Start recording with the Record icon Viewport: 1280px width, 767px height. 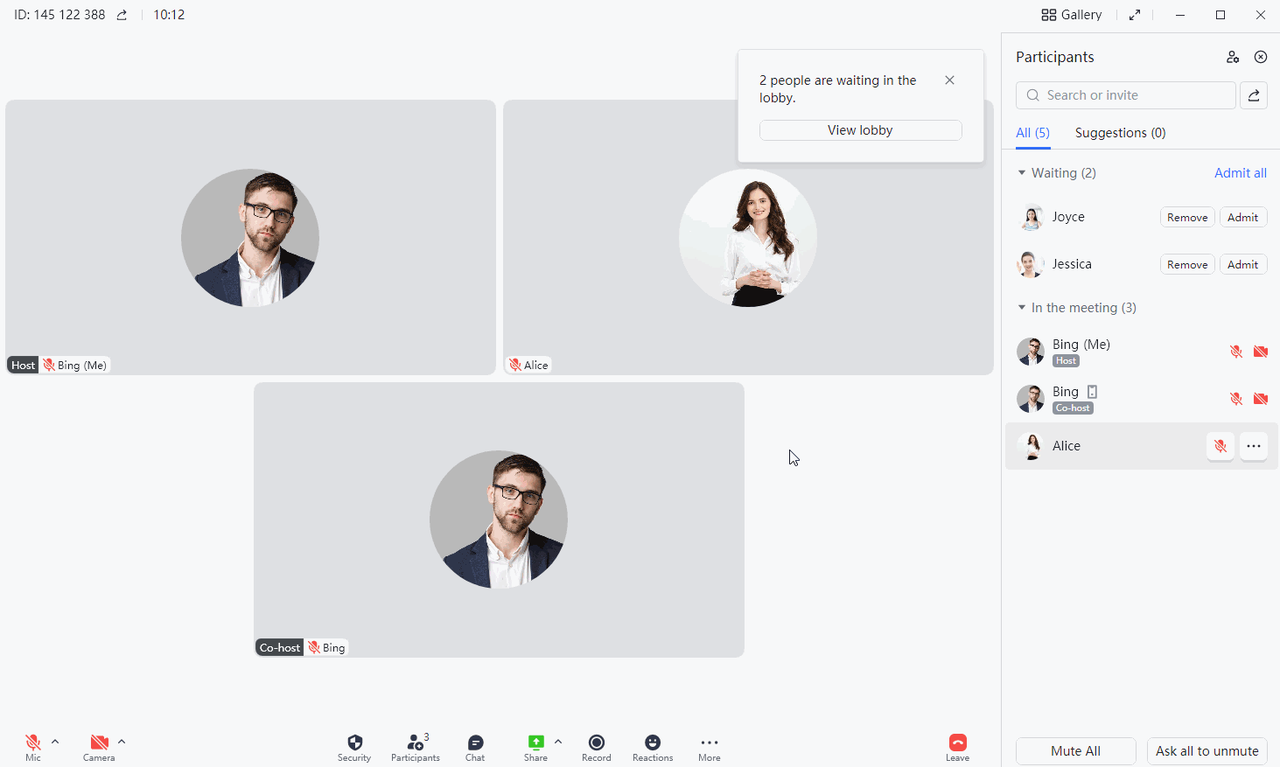[x=596, y=743]
